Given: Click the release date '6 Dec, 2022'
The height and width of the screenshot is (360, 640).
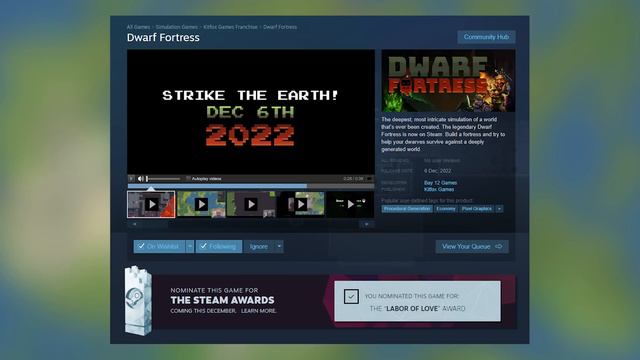Looking at the screenshot, I should tap(438, 171).
